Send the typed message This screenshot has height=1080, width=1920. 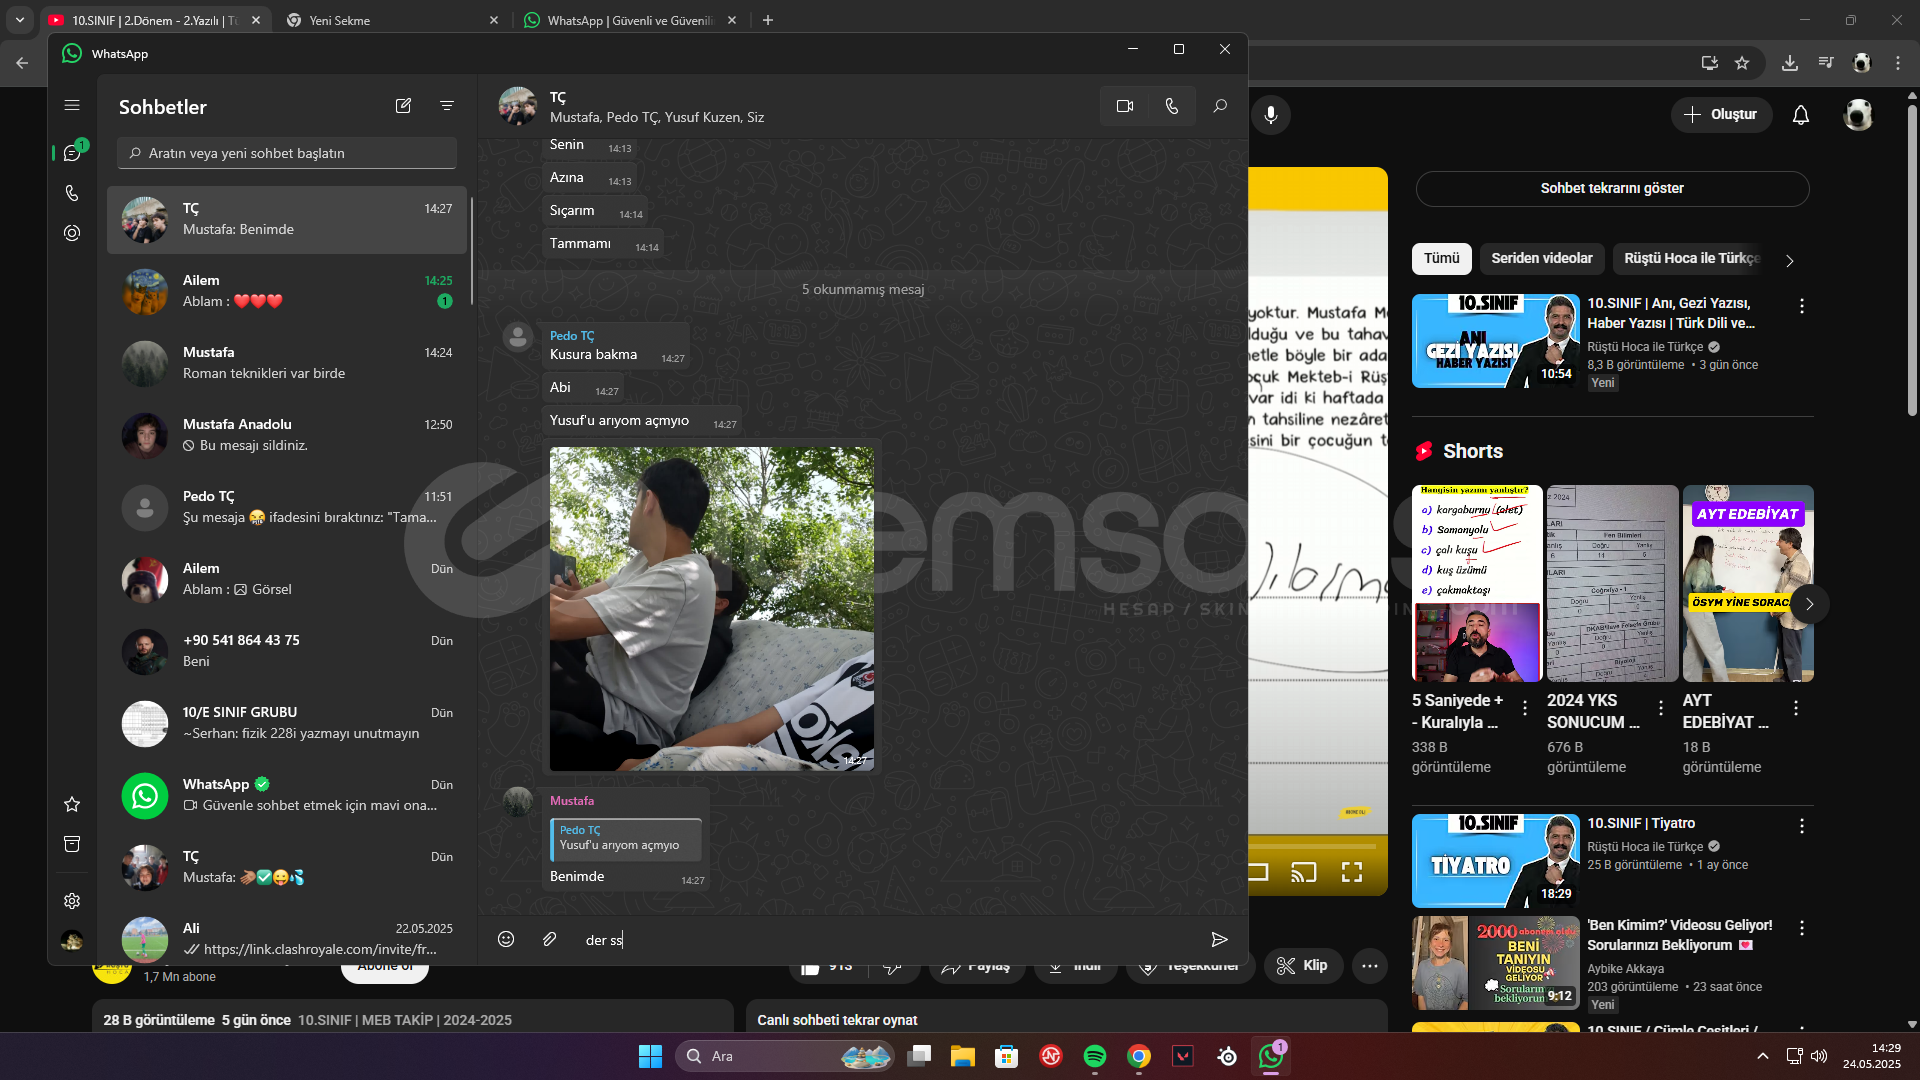point(1219,939)
